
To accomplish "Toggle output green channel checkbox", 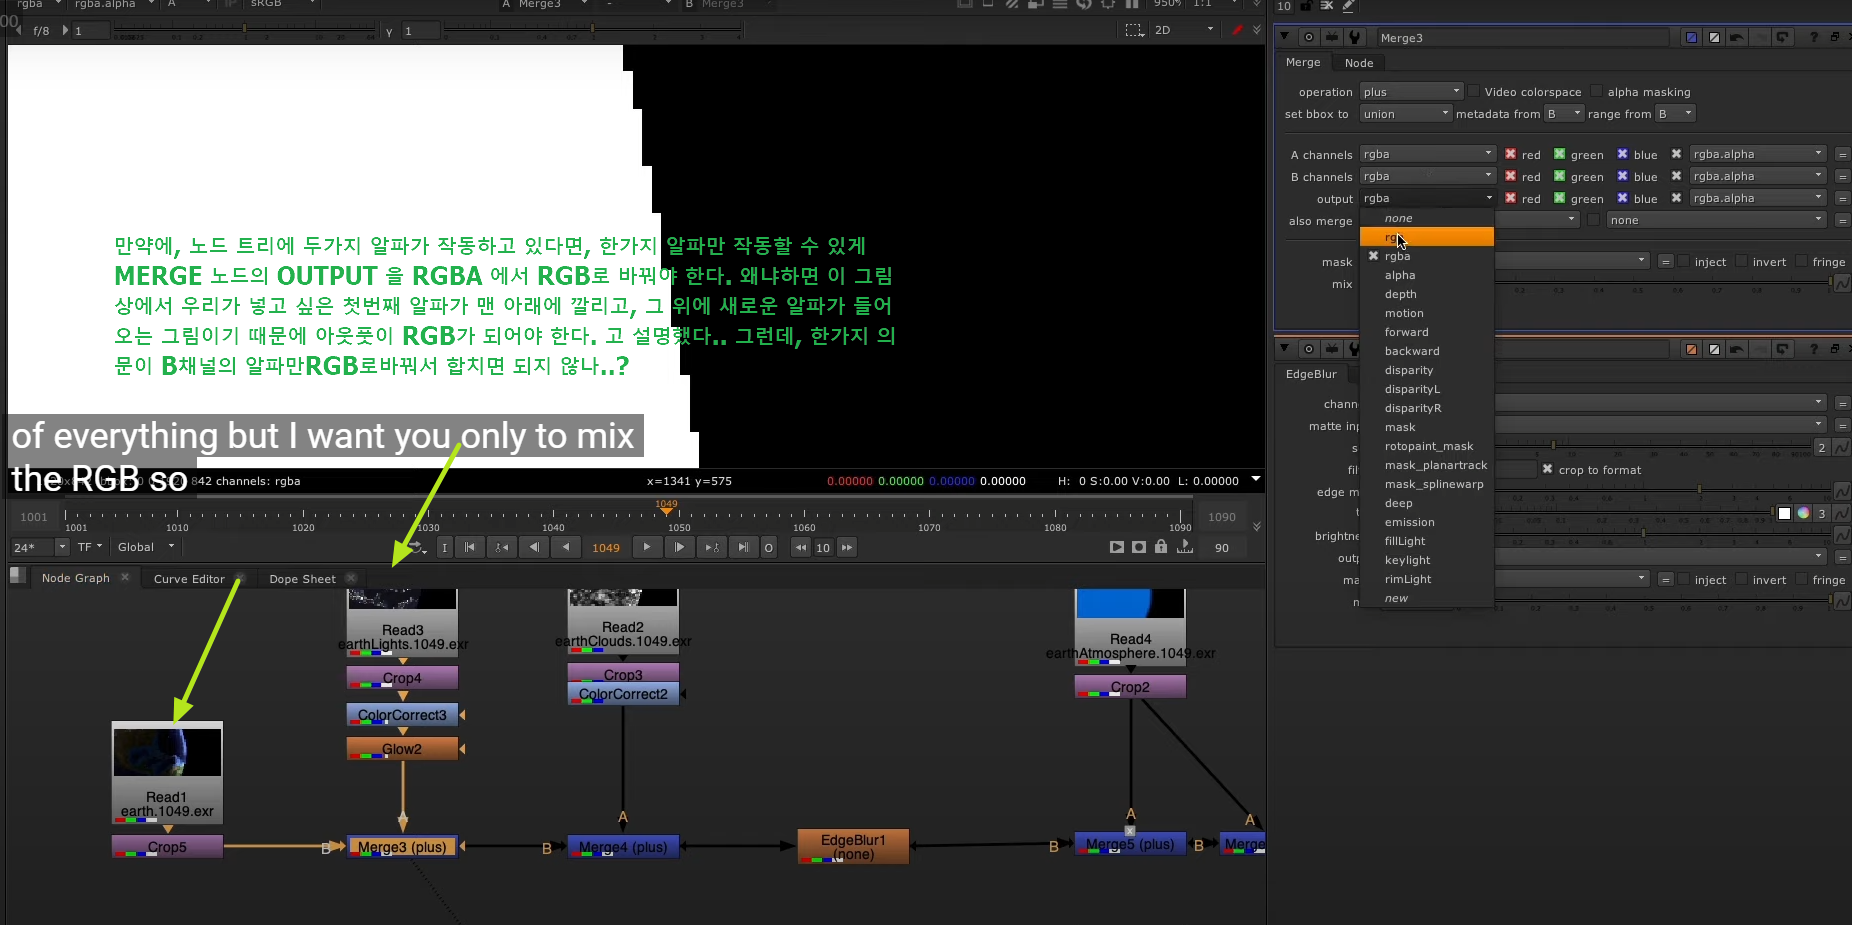I will click(1559, 198).
